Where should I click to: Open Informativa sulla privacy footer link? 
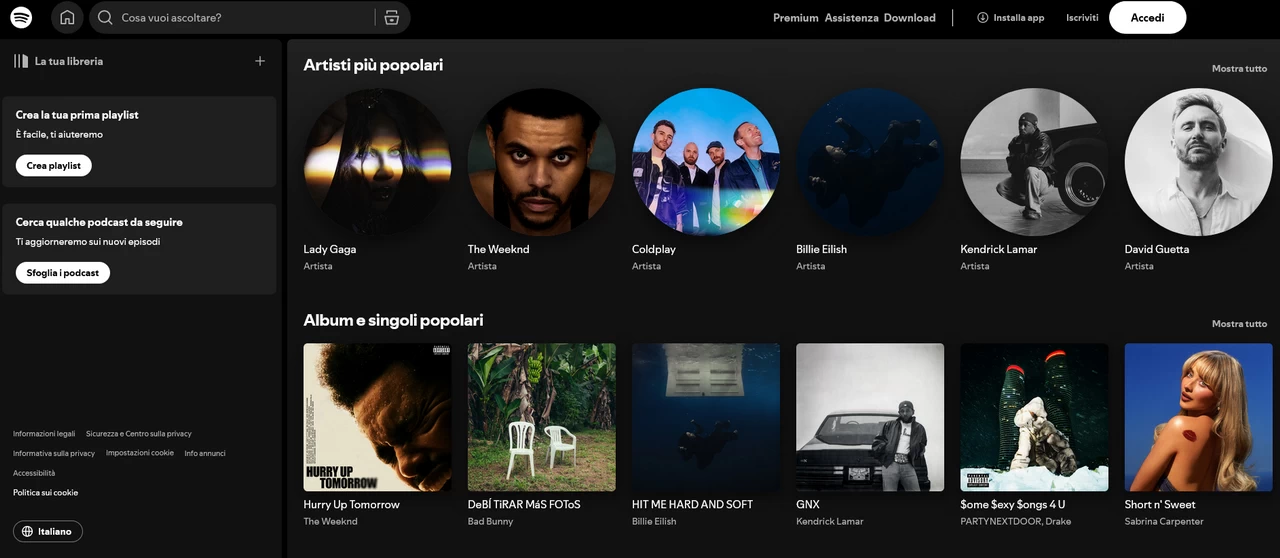[x=54, y=453]
